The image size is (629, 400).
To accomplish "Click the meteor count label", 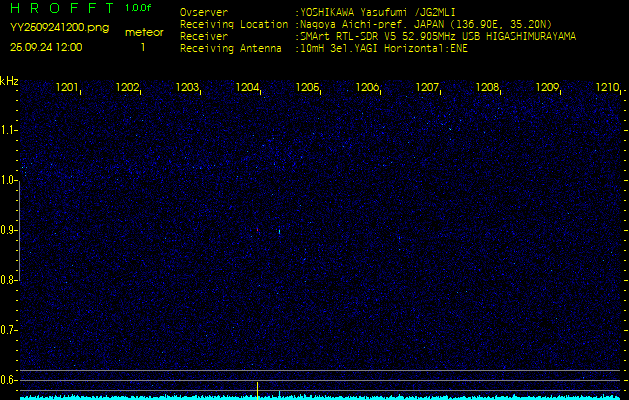I will point(143,32).
